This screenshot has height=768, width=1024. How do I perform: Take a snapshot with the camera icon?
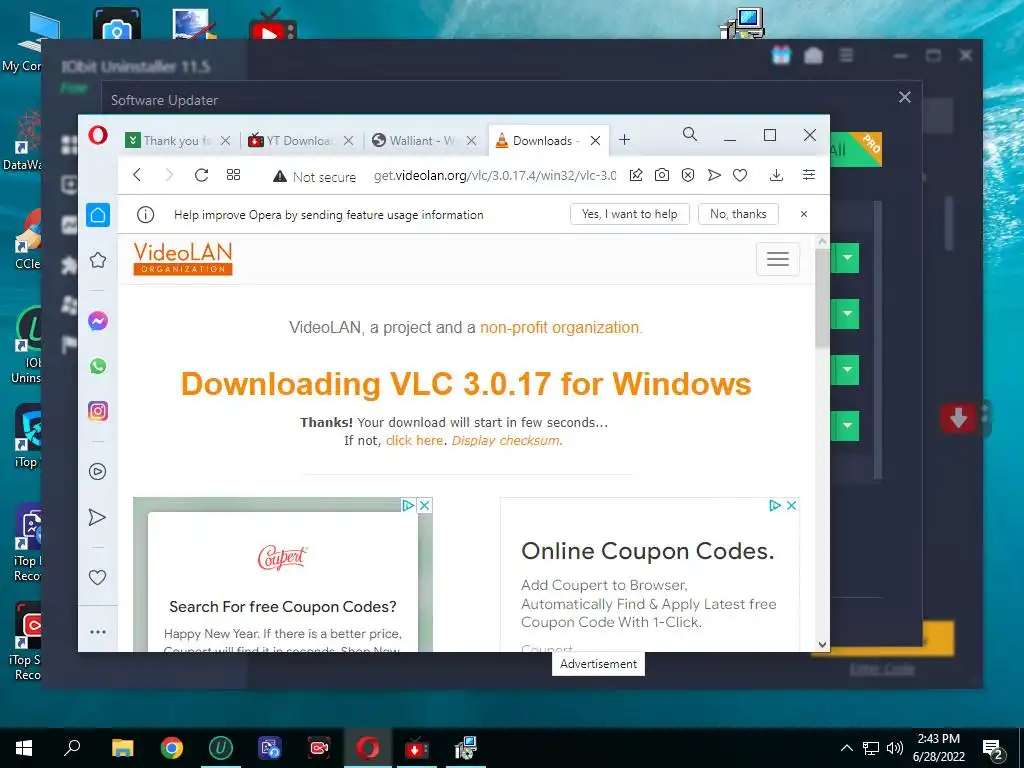[x=662, y=175]
